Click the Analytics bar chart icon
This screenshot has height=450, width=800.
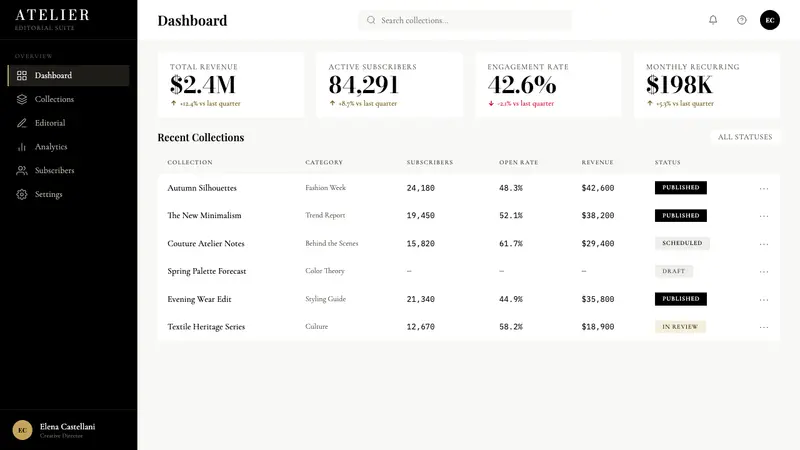pyautogui.click(x=21, y=147)
